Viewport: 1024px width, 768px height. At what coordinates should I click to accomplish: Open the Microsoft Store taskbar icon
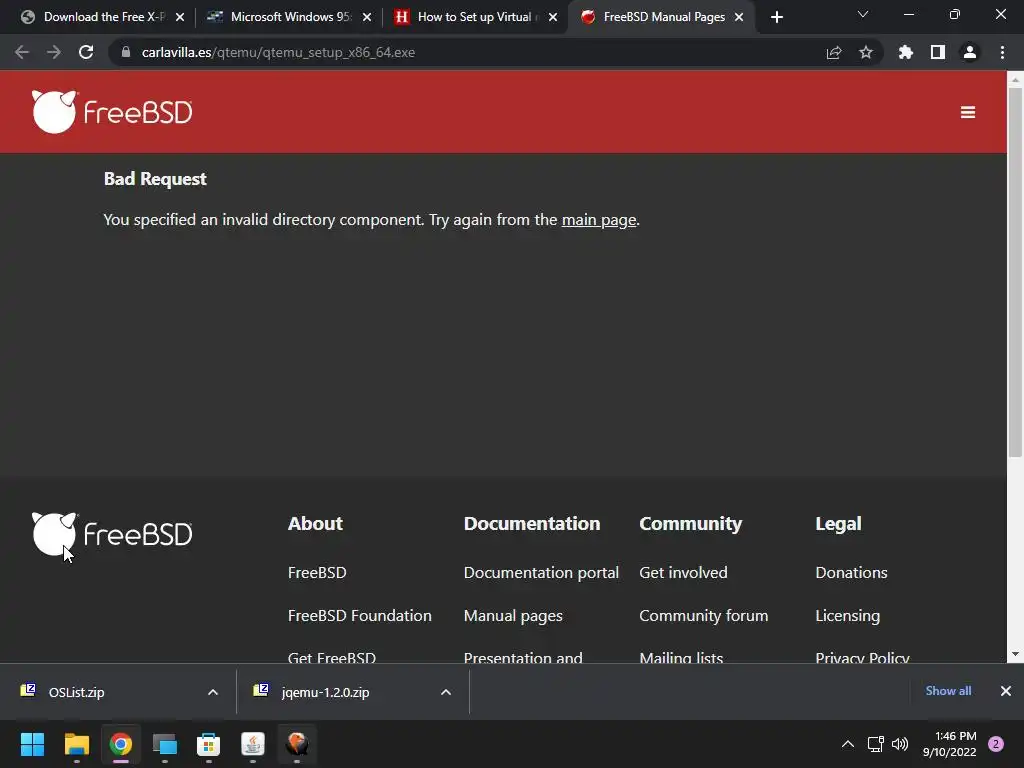[208, 744]
